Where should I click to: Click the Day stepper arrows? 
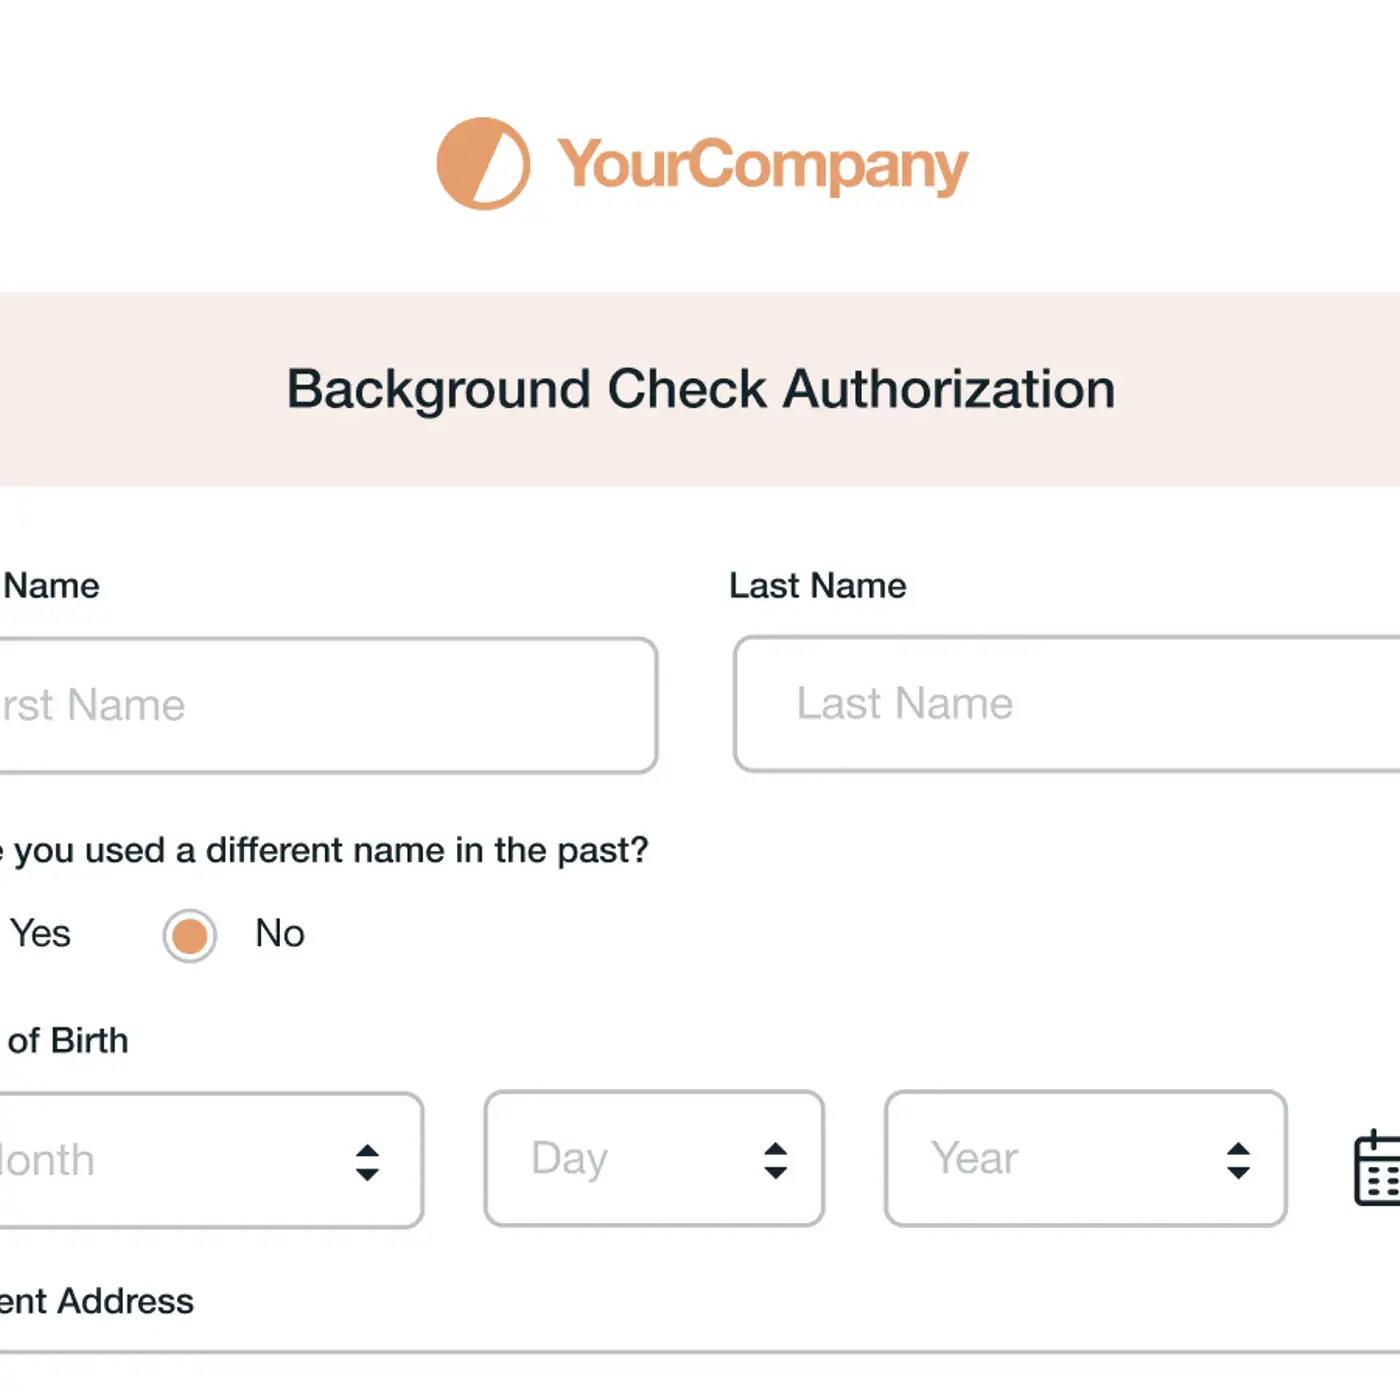(777, 1160)
